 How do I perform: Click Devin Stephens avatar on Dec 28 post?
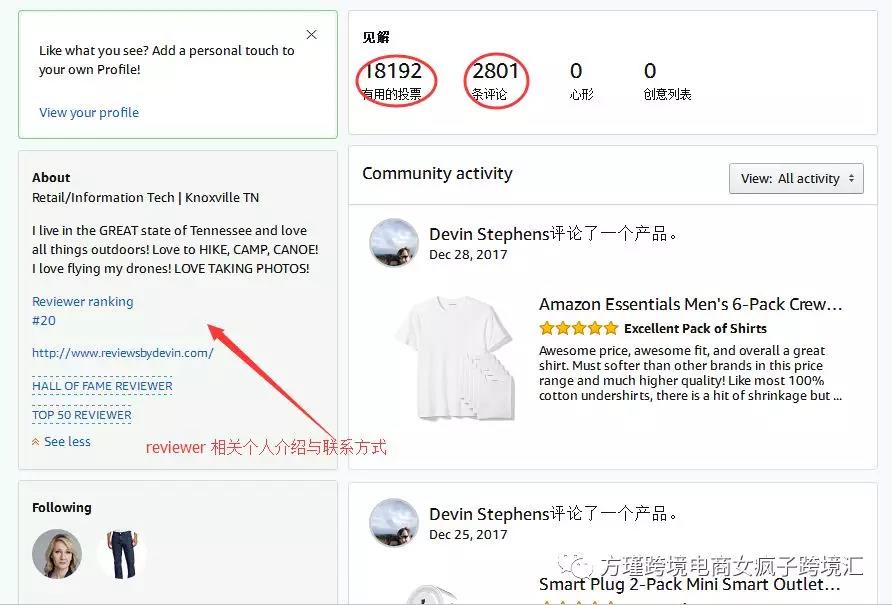click(394, 242)
